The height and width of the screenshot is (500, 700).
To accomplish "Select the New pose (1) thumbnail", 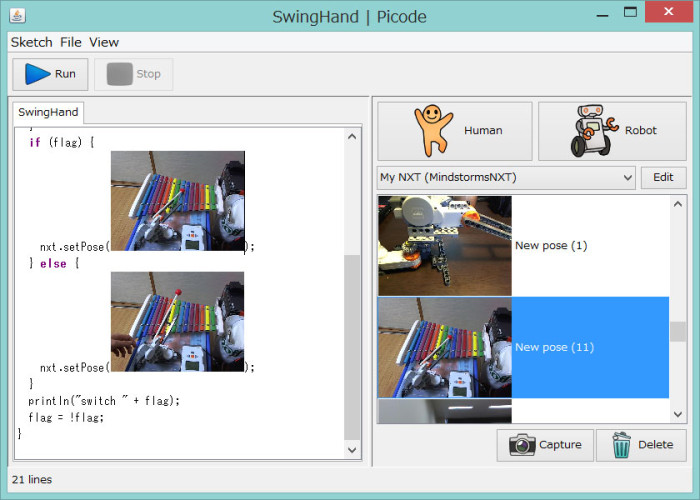I will pyautogui.click(x=444, y=245).
